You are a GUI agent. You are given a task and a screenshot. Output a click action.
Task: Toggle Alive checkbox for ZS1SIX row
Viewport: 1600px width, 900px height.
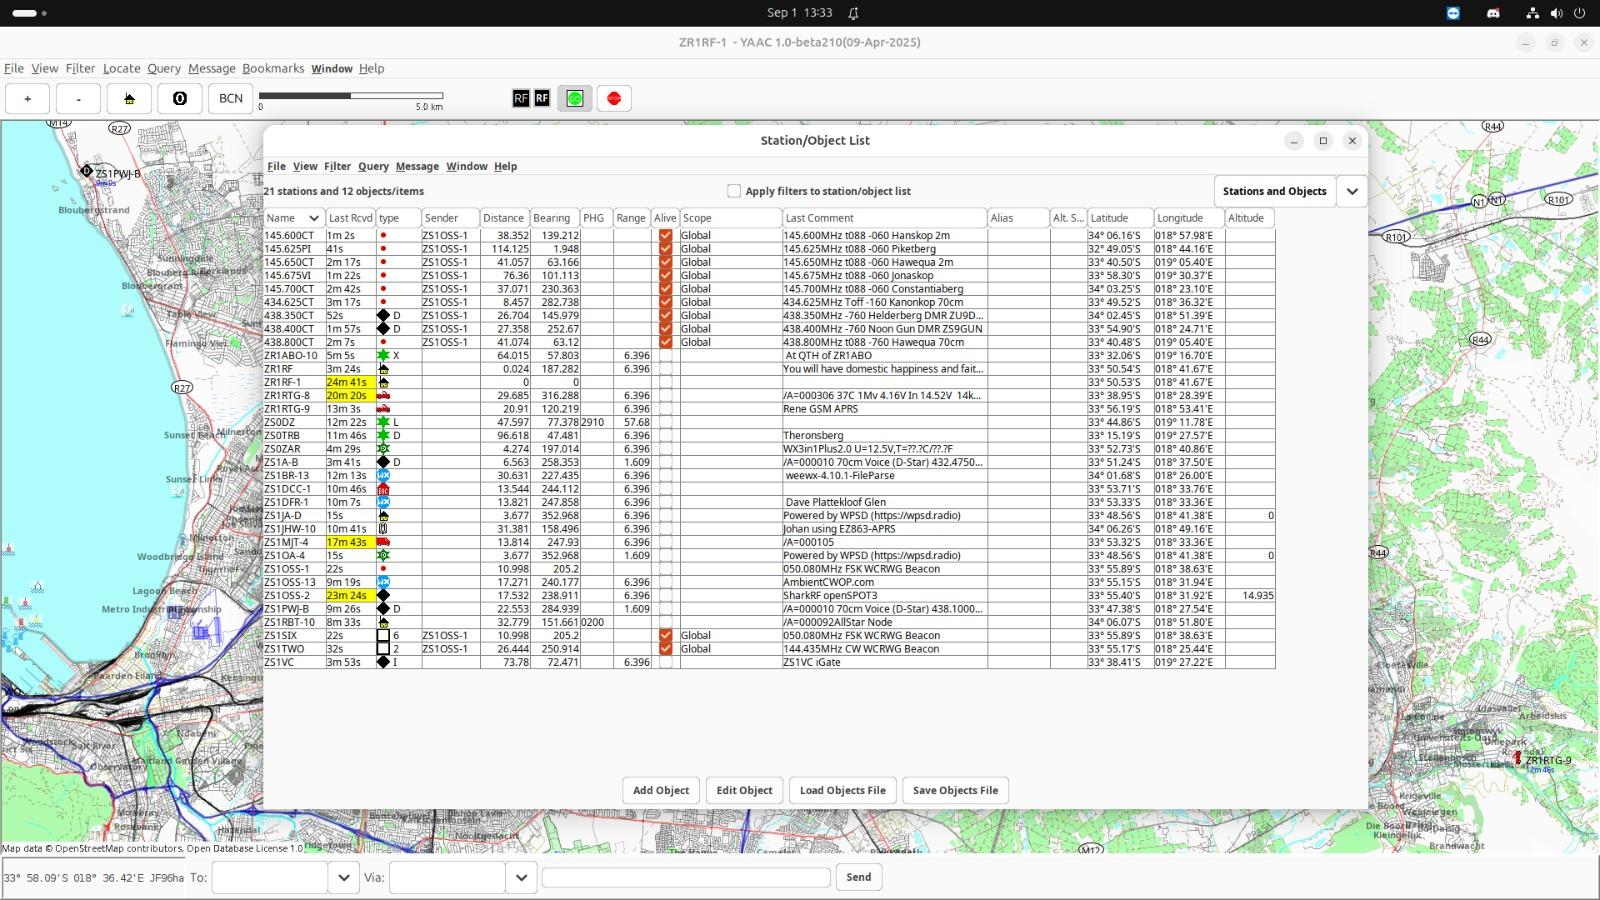(666, 636)
